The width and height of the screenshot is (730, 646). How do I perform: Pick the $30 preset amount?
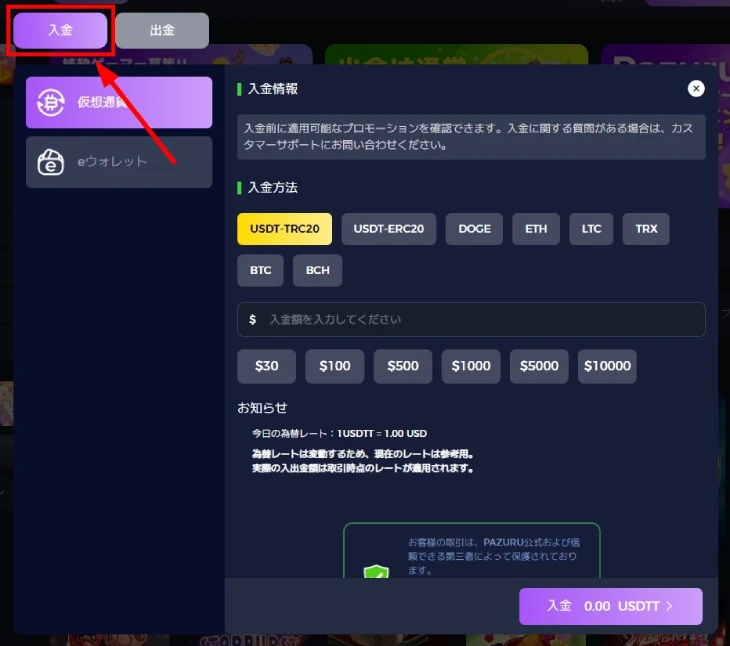coord(266,366)
